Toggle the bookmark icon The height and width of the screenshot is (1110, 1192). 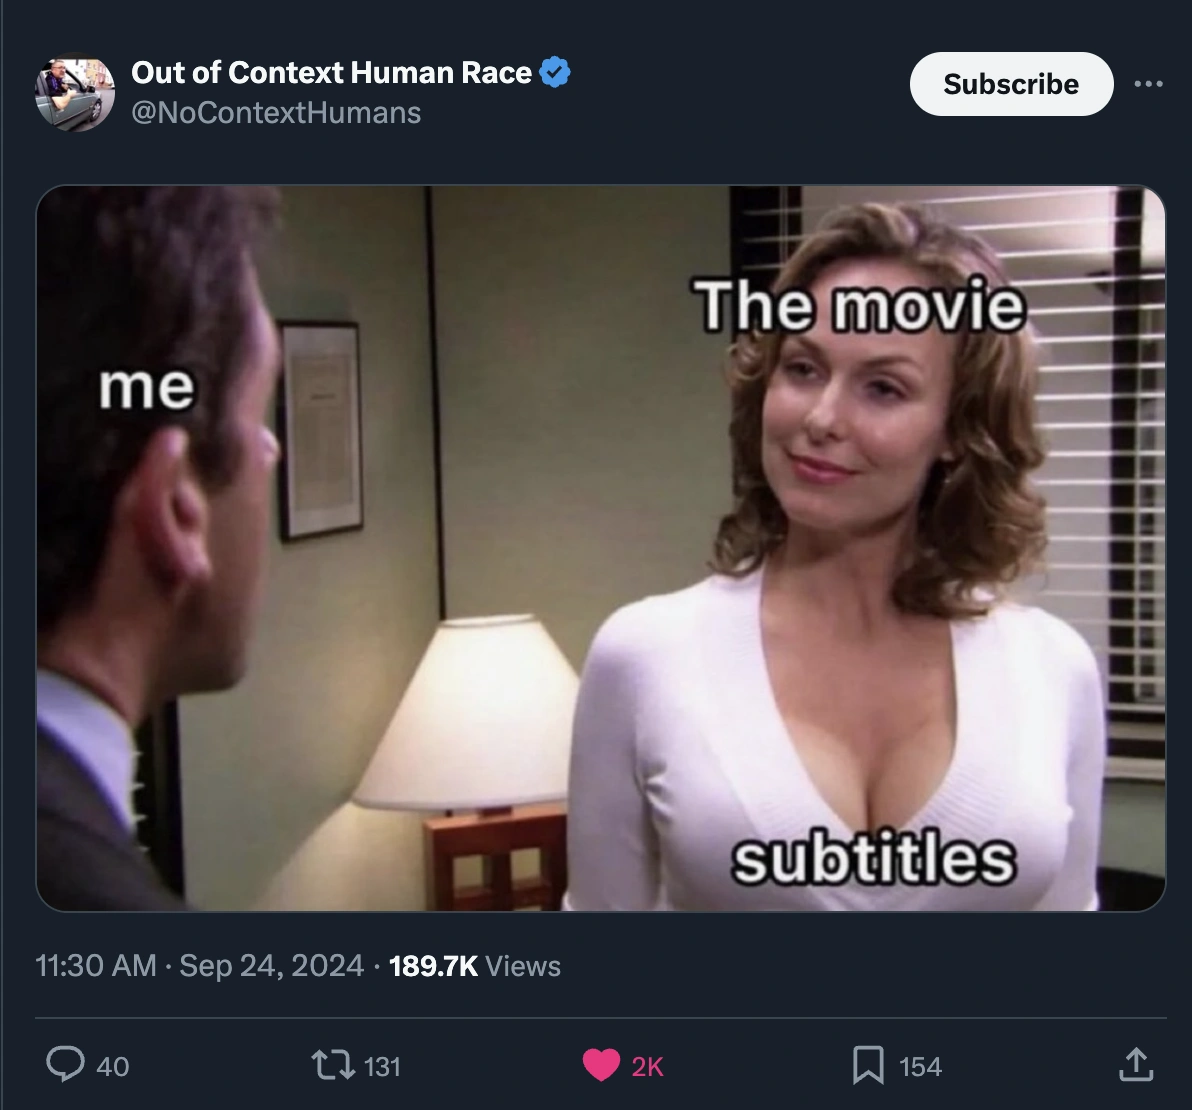tap(868, 1065)
